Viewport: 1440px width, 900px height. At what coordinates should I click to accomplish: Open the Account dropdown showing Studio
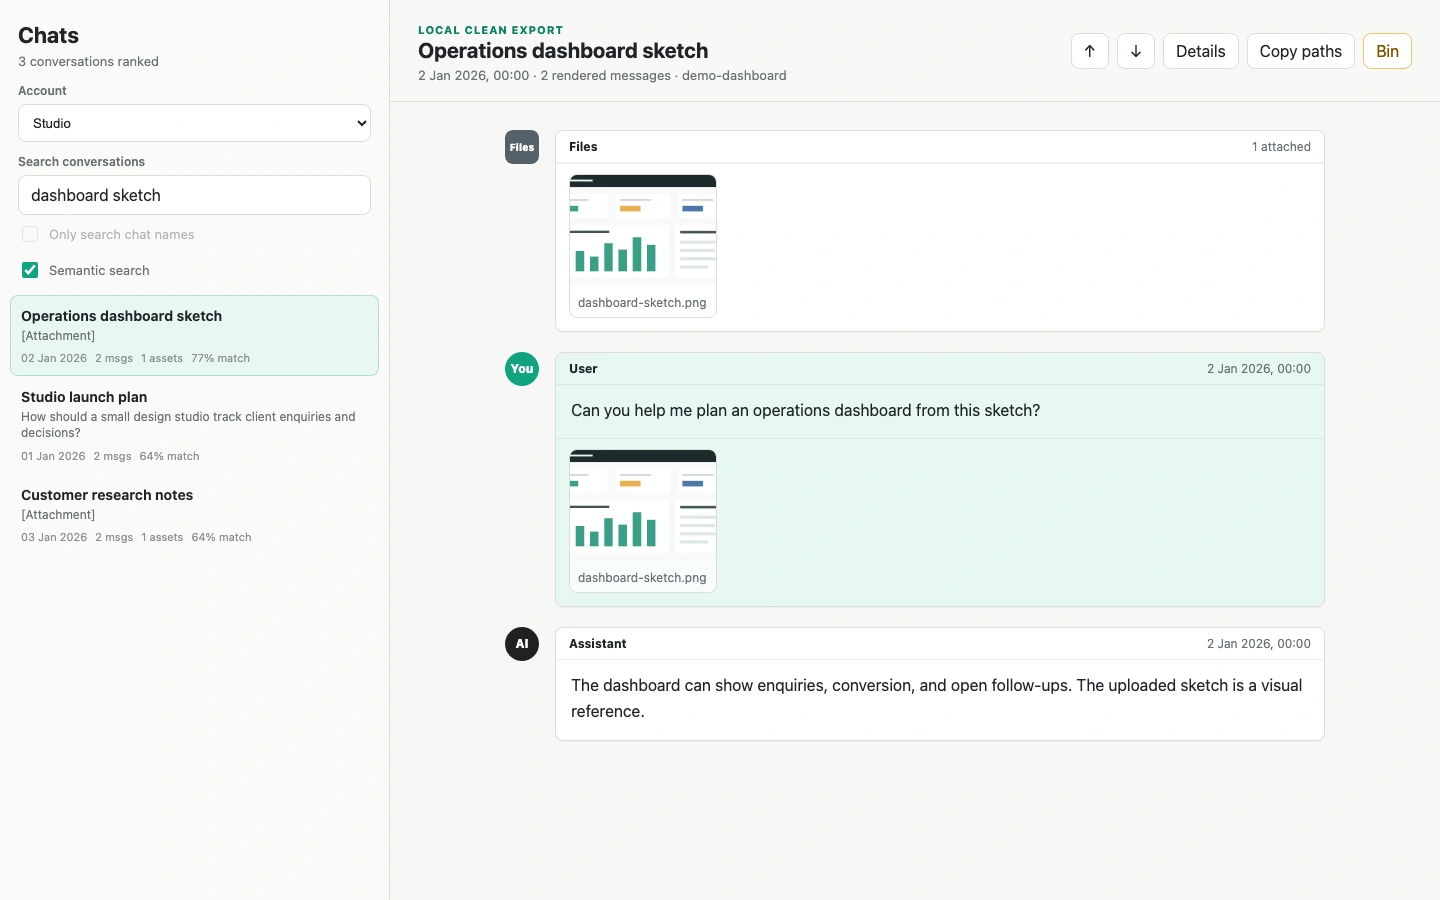pyautogui.click(x=194, y=123)
